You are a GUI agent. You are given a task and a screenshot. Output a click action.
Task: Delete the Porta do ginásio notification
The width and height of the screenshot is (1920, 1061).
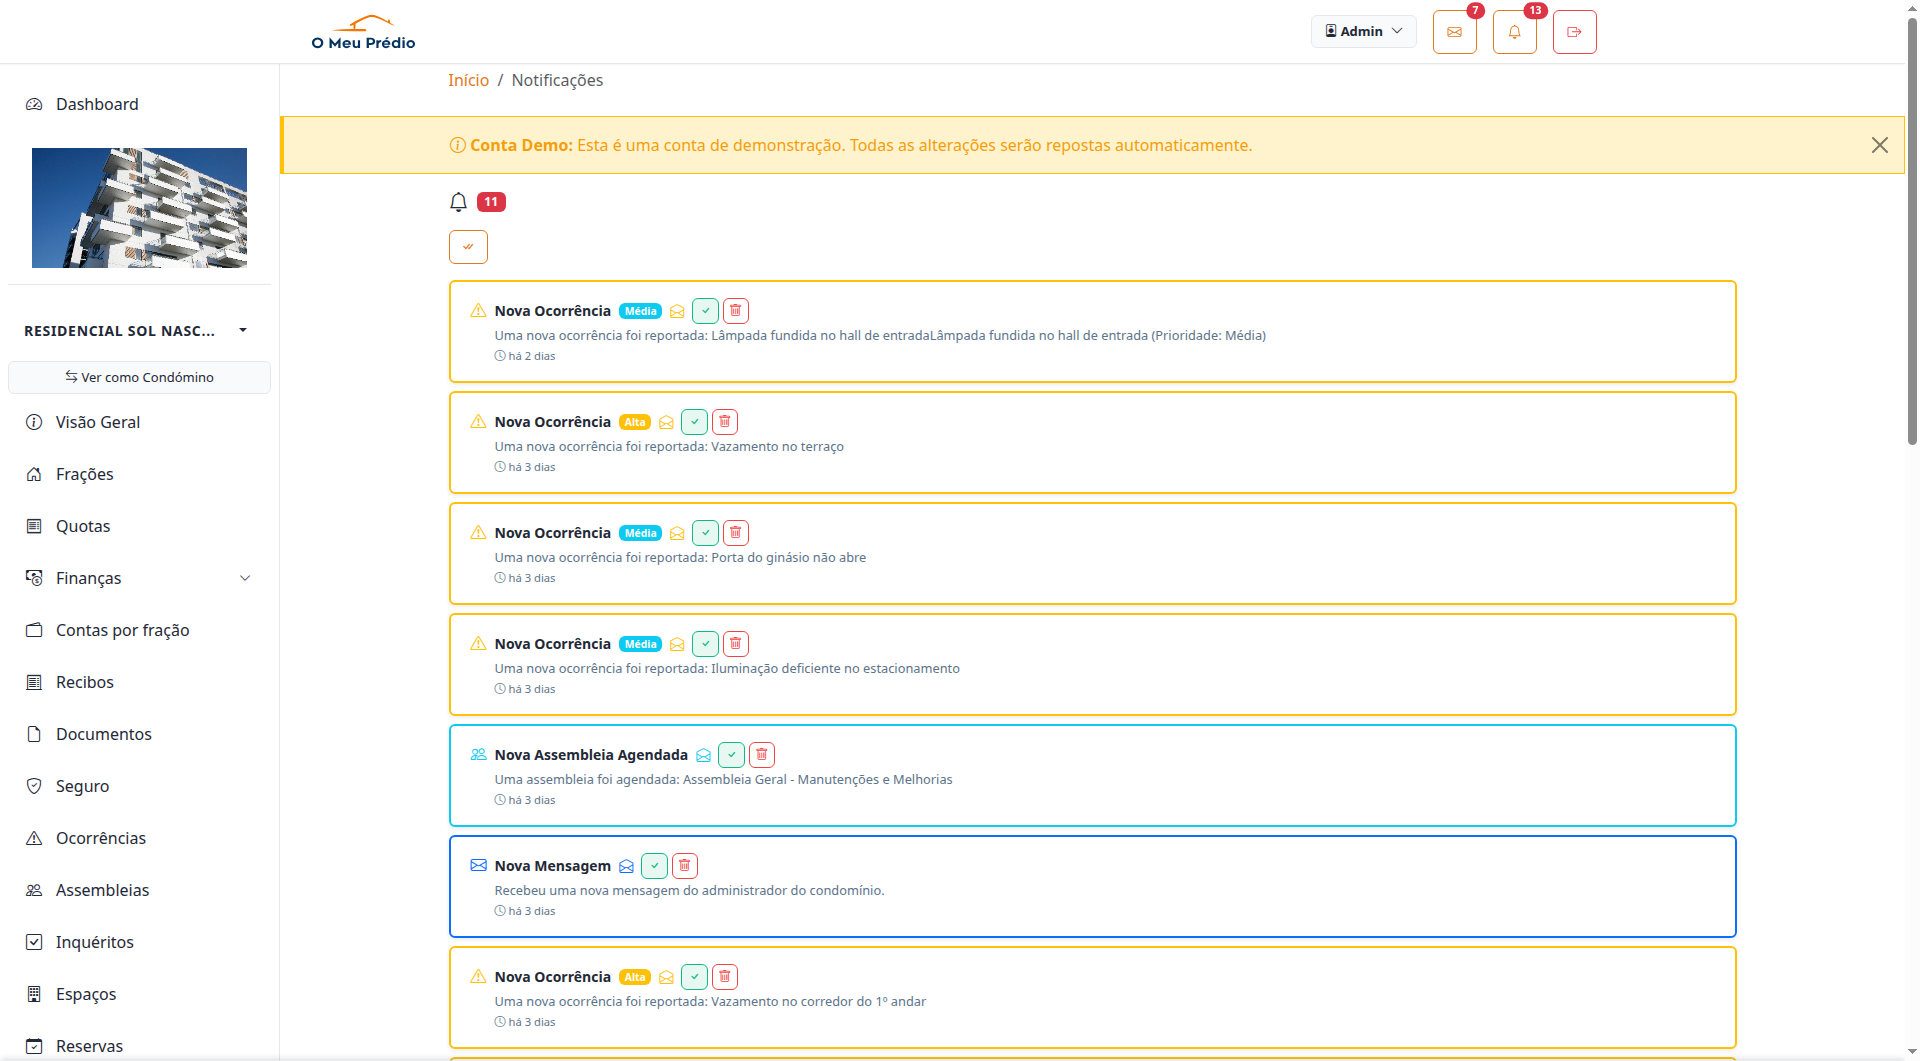pos(735,532)
